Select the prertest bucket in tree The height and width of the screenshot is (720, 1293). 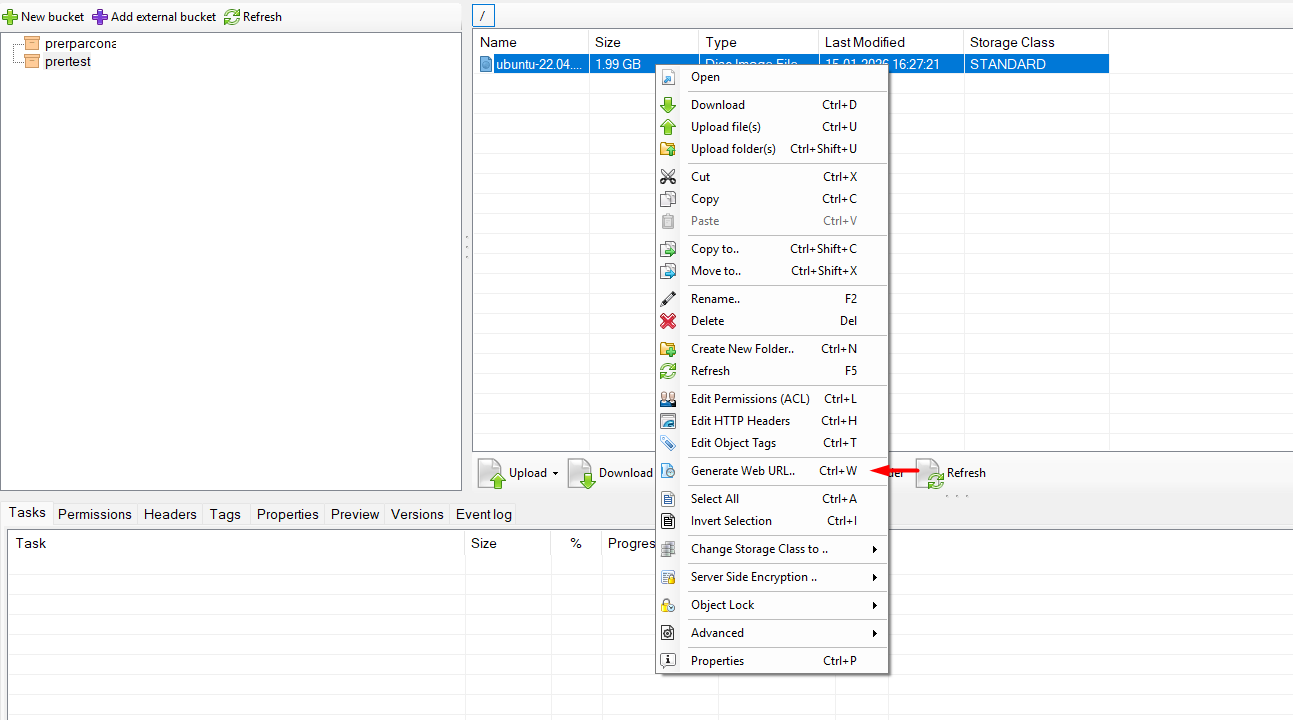(68, 62)
